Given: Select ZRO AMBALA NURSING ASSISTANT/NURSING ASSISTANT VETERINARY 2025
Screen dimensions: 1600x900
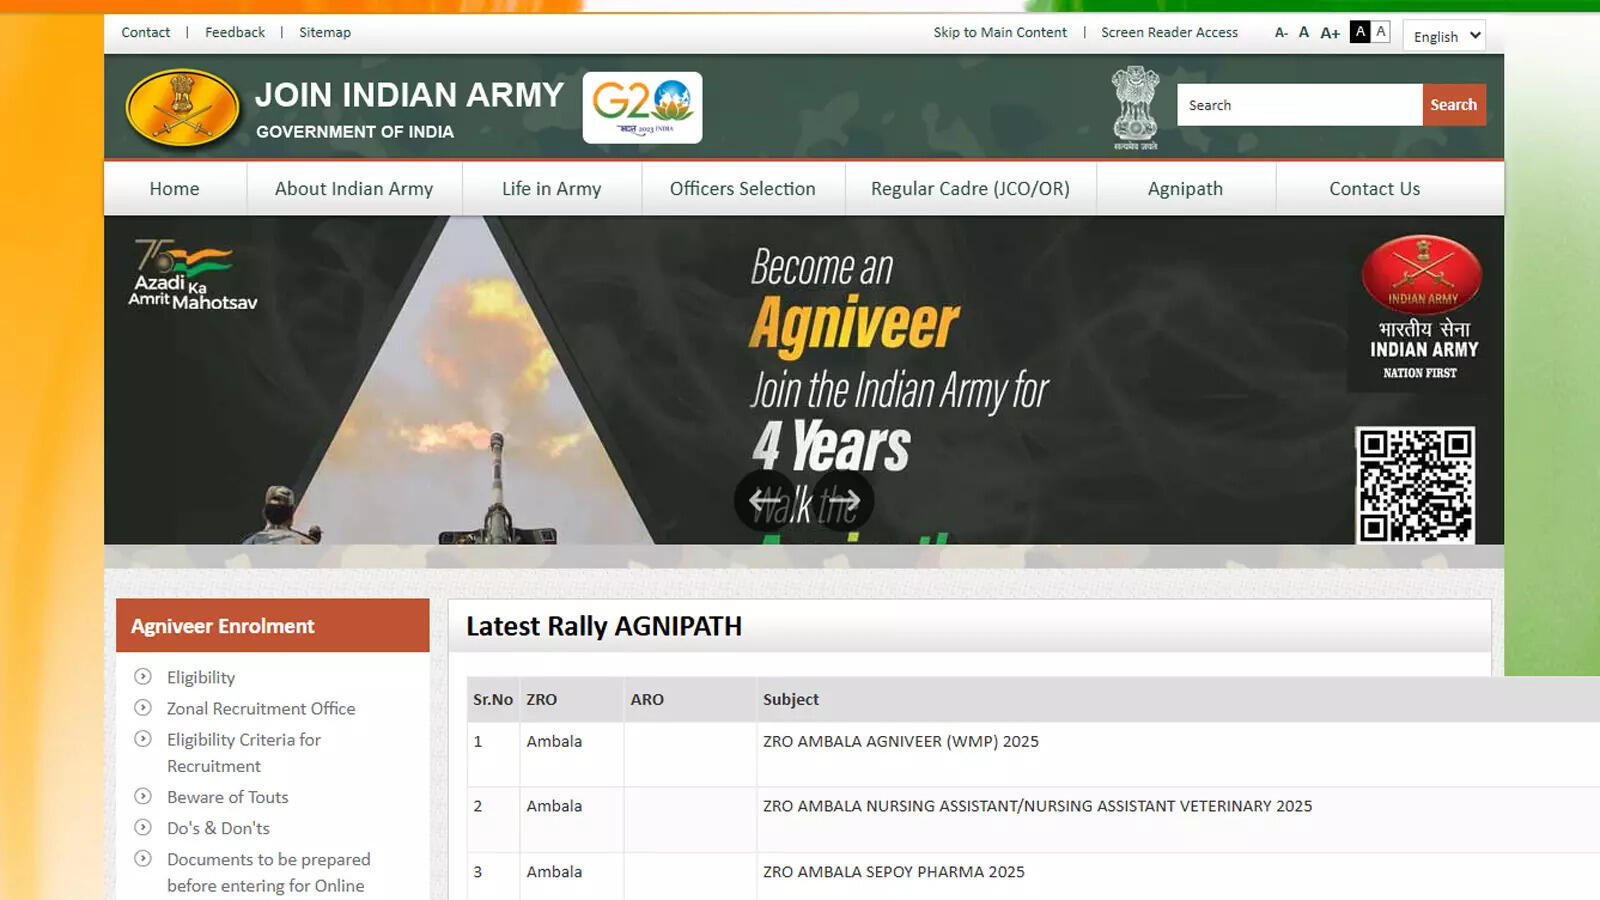Looking at the screenshot, I should point(1037,806).
